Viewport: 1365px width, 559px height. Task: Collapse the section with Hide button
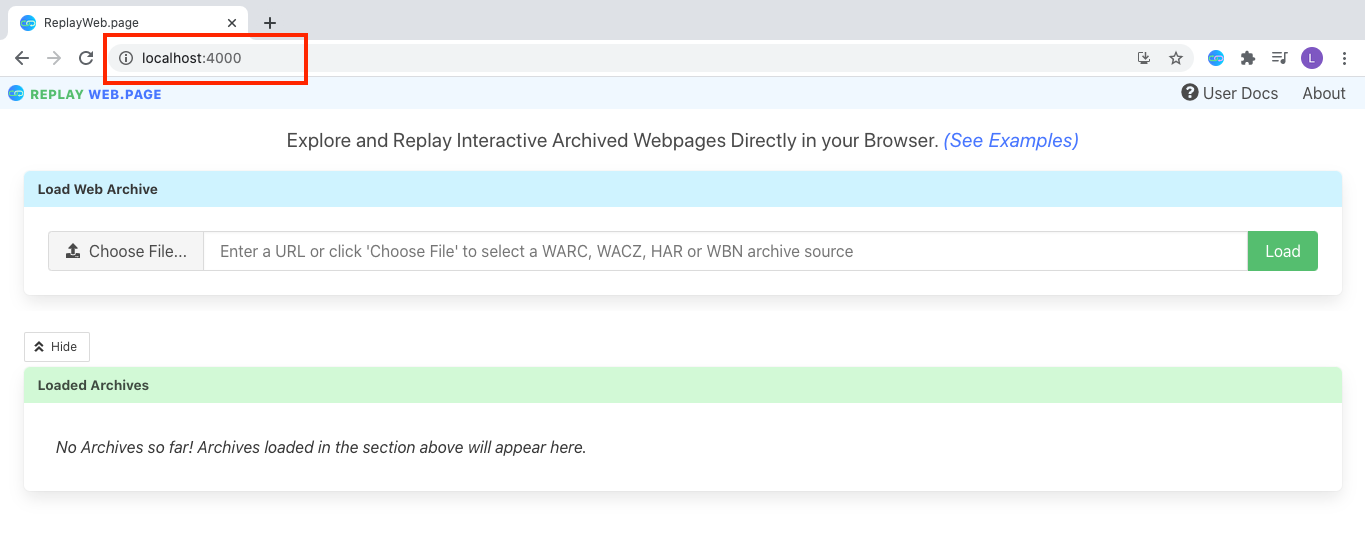pyautogui.click(x=57, y=347)
